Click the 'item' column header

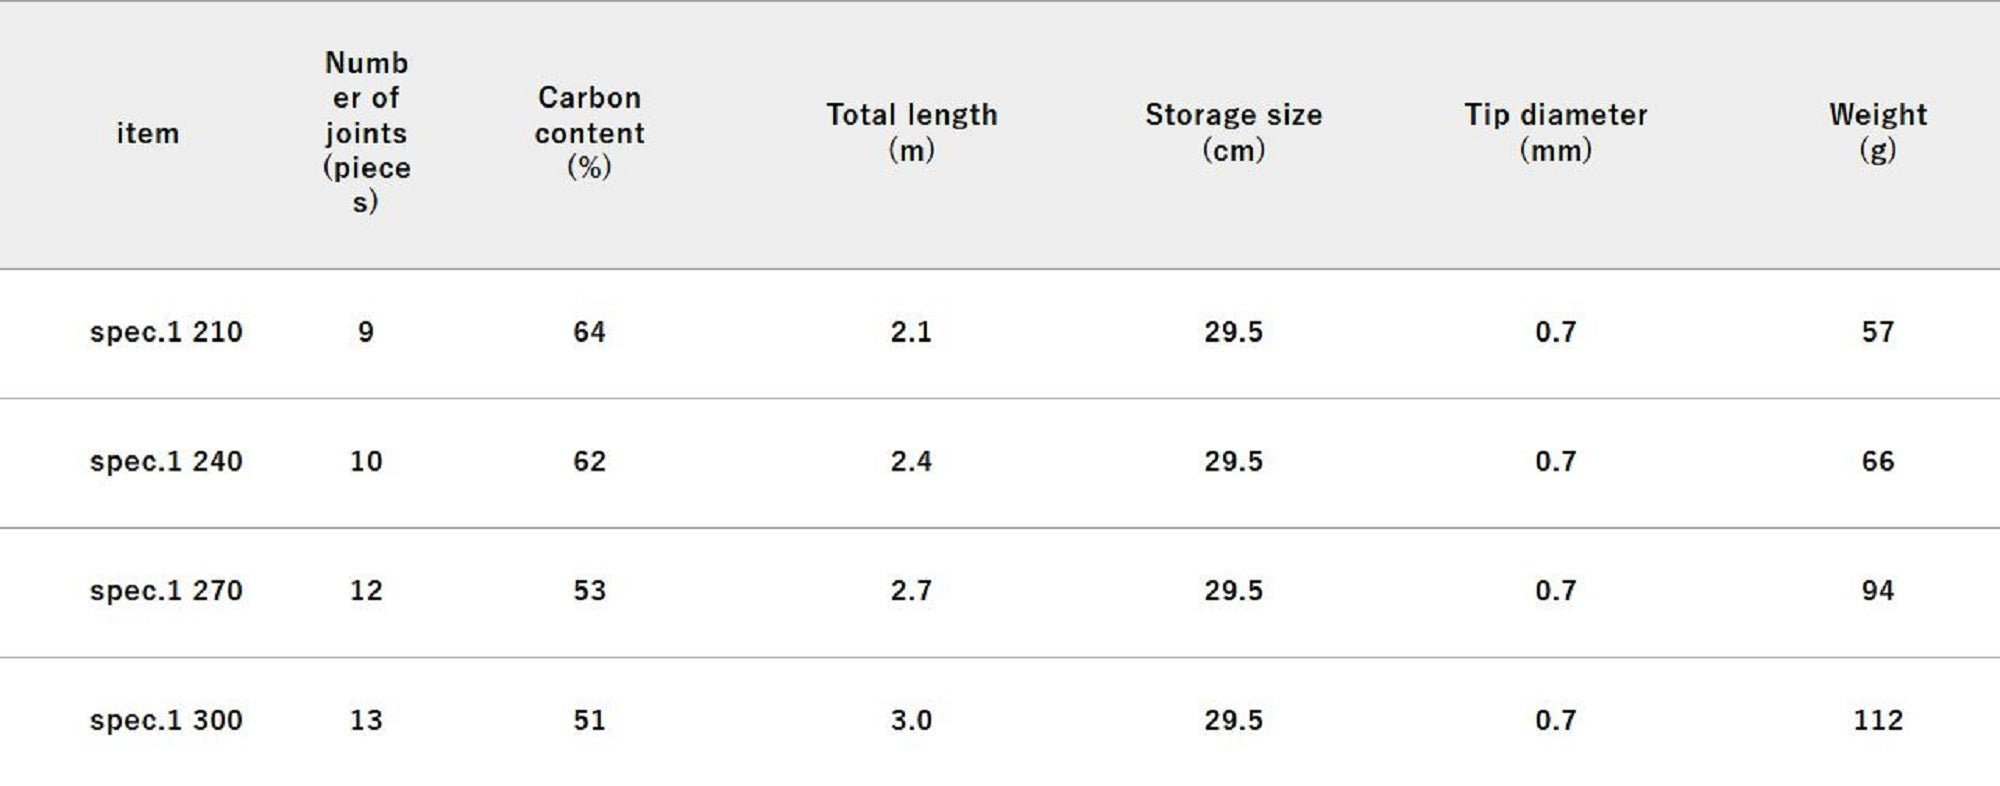148,133
